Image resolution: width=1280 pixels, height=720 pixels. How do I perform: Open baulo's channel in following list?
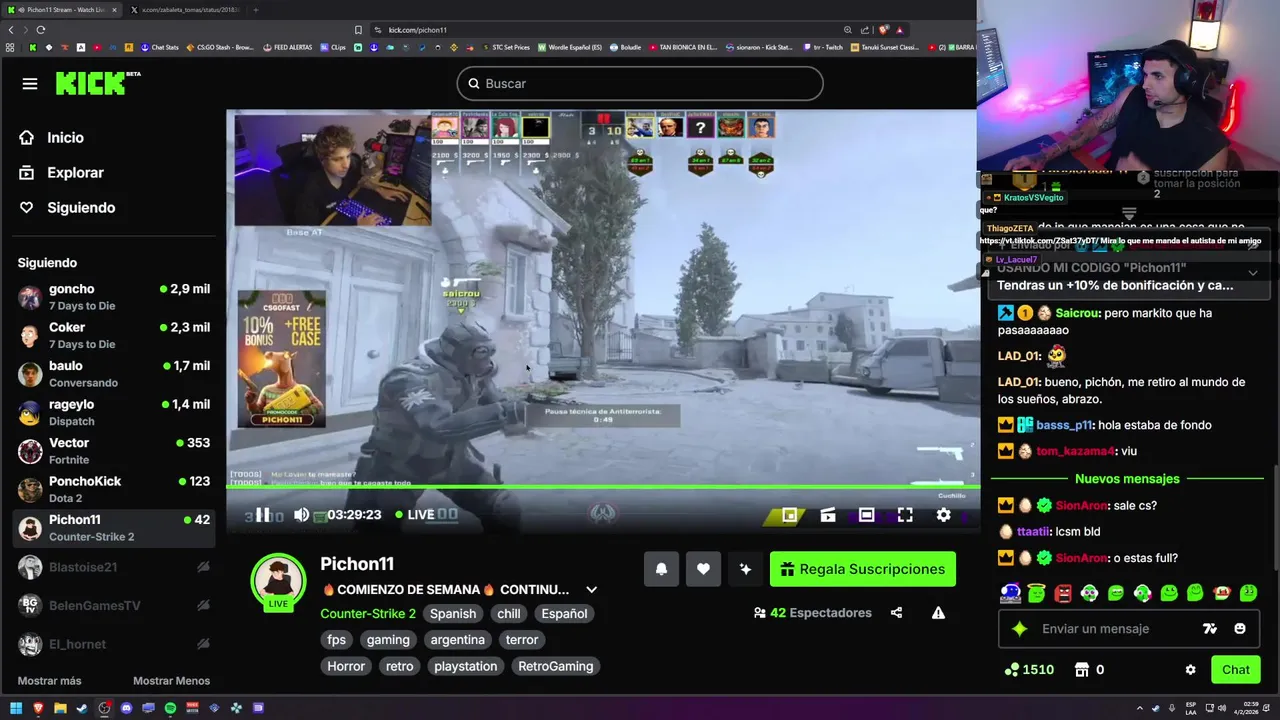[x=115, y=374]
